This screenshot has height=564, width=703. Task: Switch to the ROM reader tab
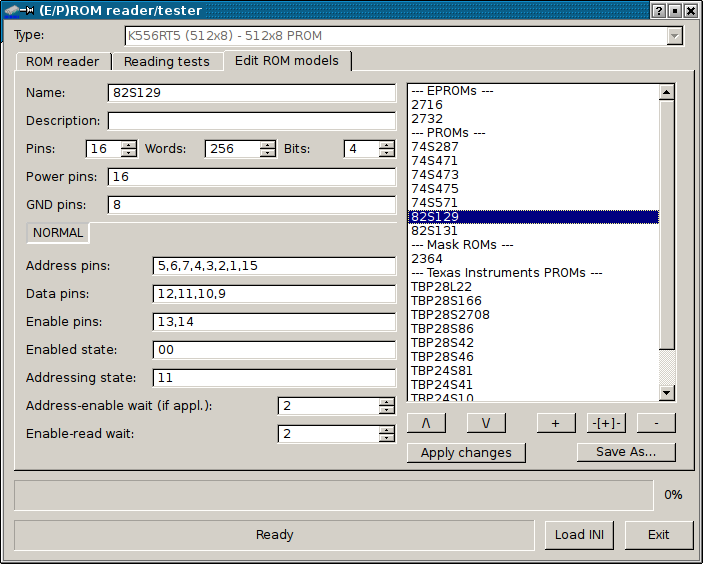pos(63,62)
